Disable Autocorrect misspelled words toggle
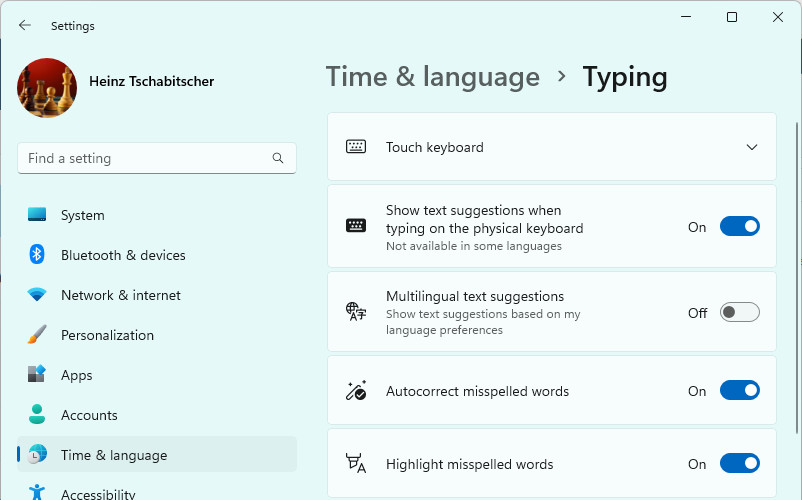This screenshot has height=500, width=802. click(740, 391)
